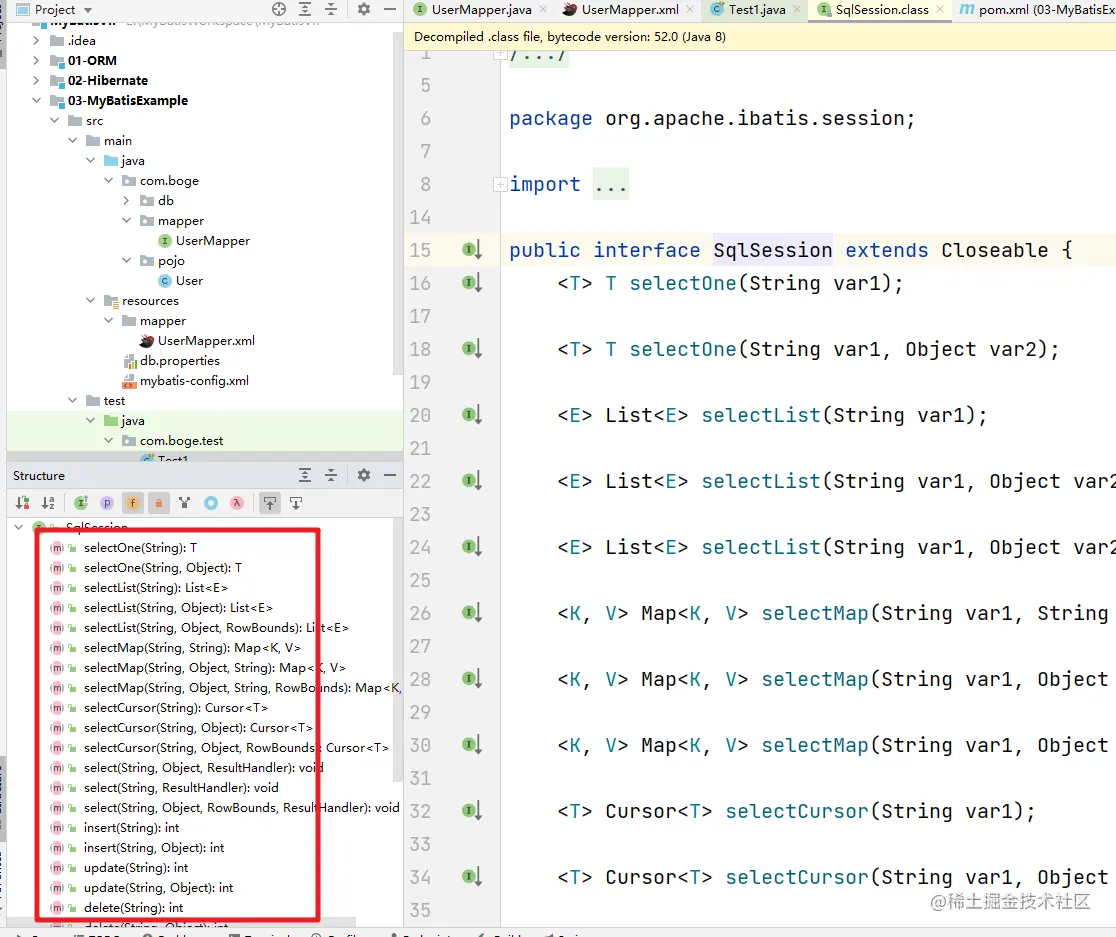The width and height of the screenshot is (1116, 937).
Task: Select insert(String): int in Structure
Action: 132,828
